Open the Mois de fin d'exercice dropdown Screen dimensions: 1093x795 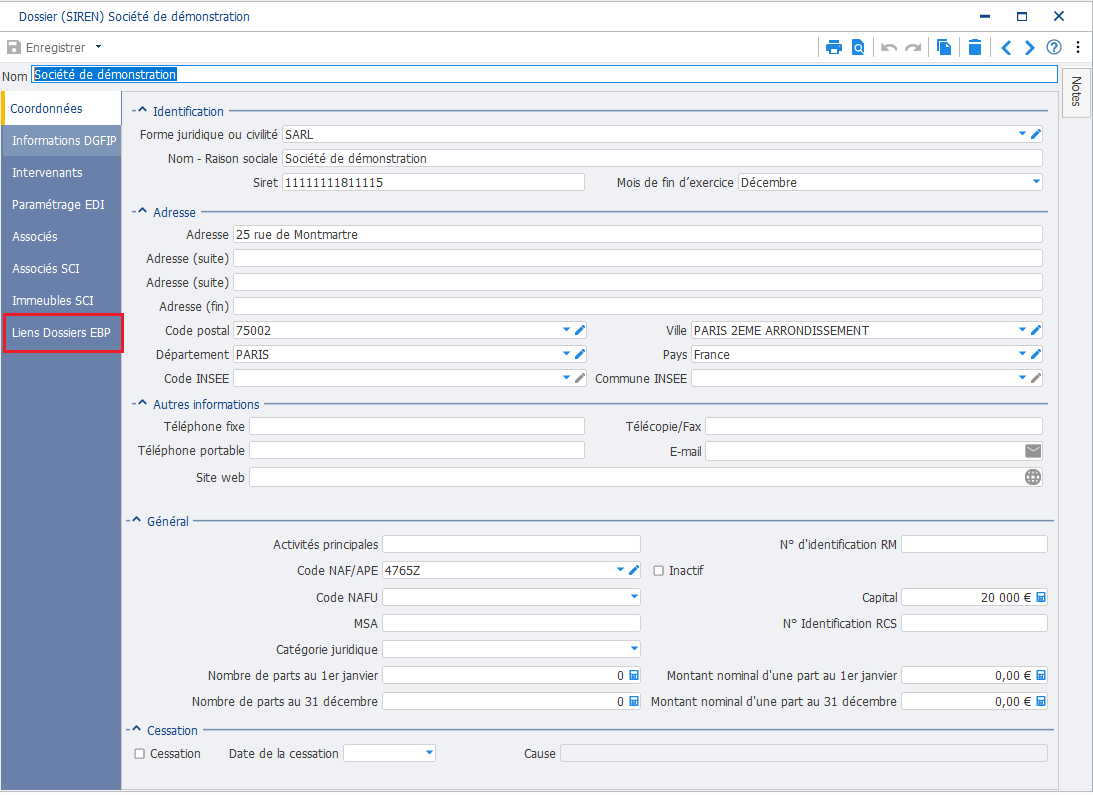1036,181
